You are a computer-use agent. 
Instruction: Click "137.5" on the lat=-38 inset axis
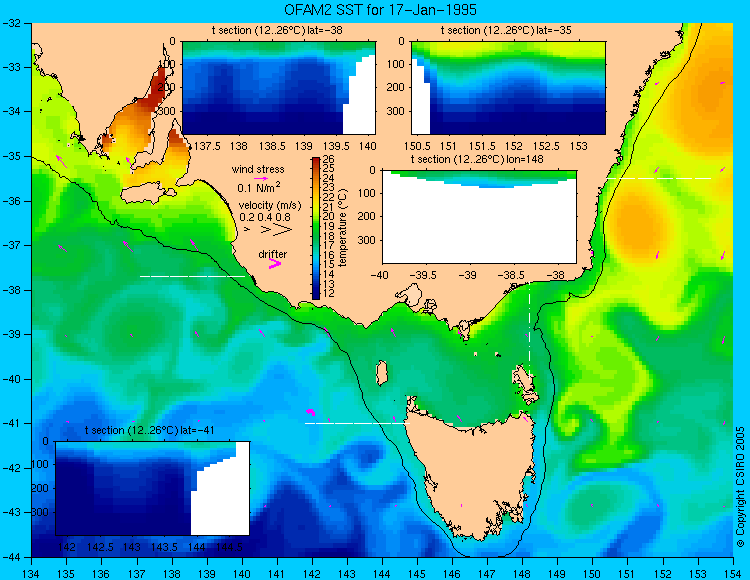coord(207,146)
